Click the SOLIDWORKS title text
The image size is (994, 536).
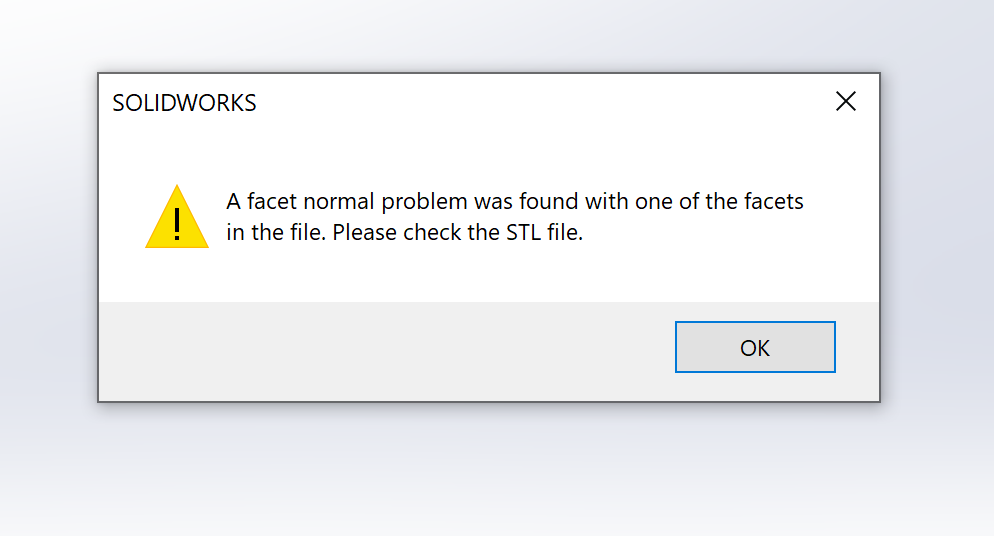pyautogui.click(x=184, y=103)
